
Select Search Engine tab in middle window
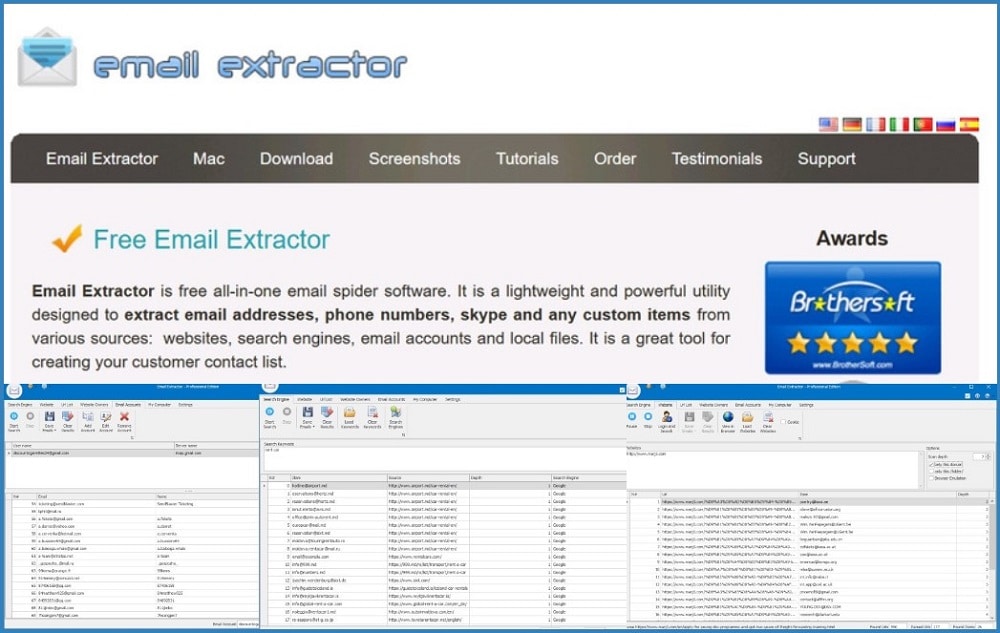(x=276, y=399)
